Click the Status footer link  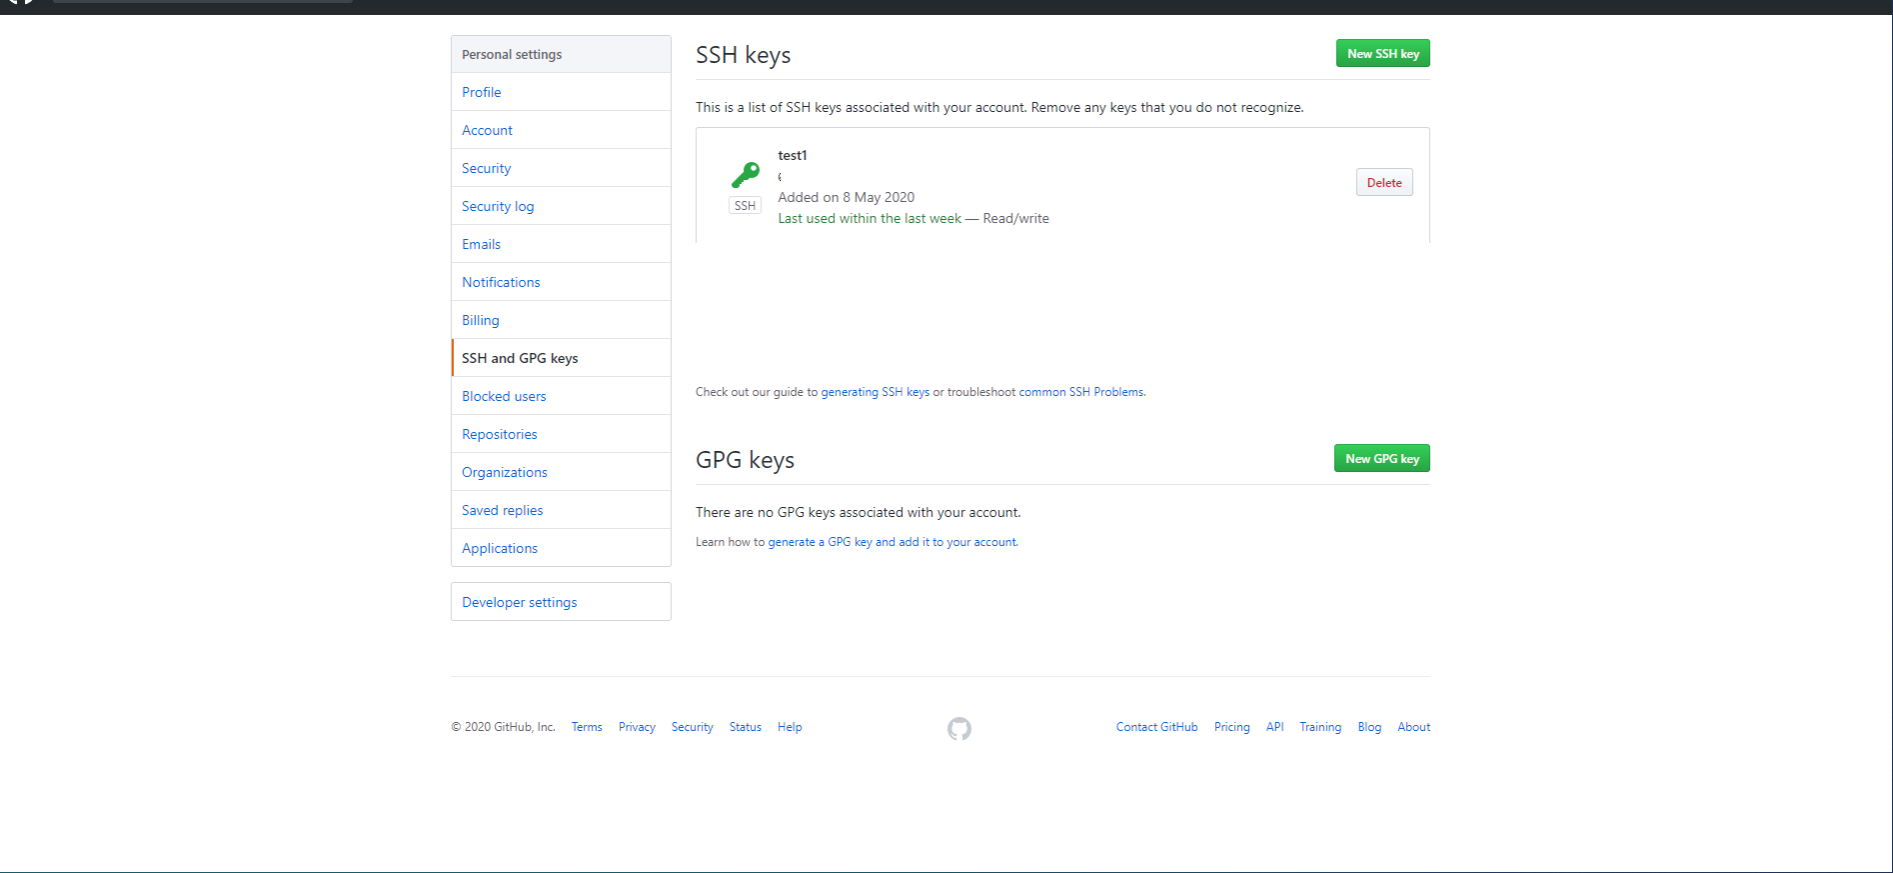(x=745, y=727)
